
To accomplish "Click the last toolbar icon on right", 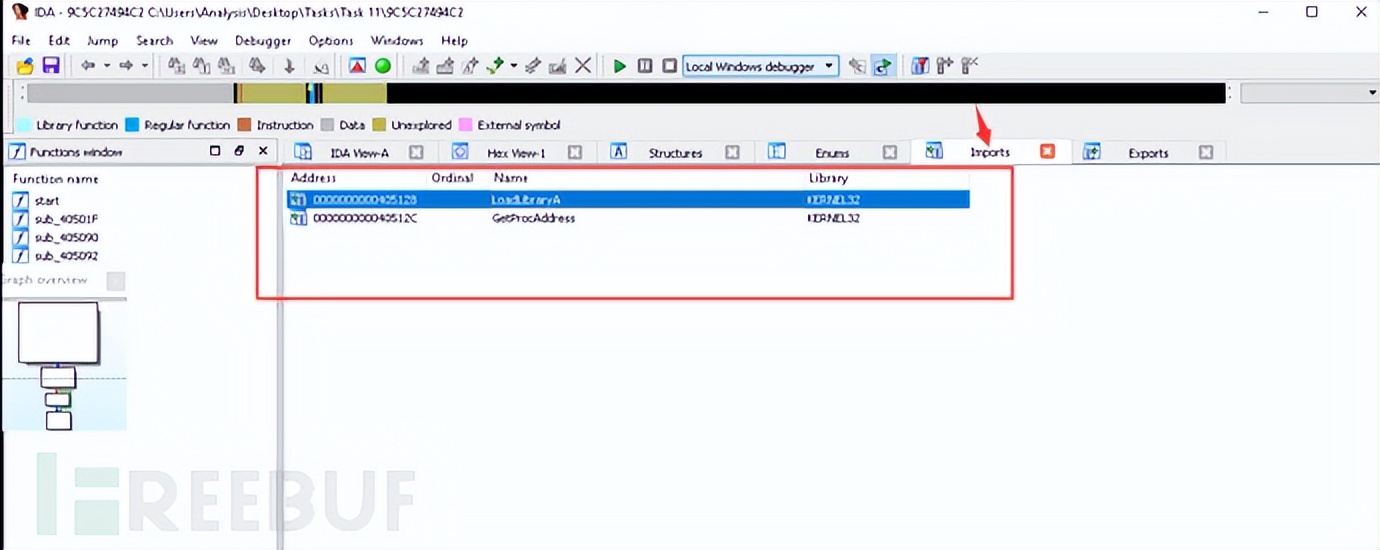I will click(x=969, y=66).
